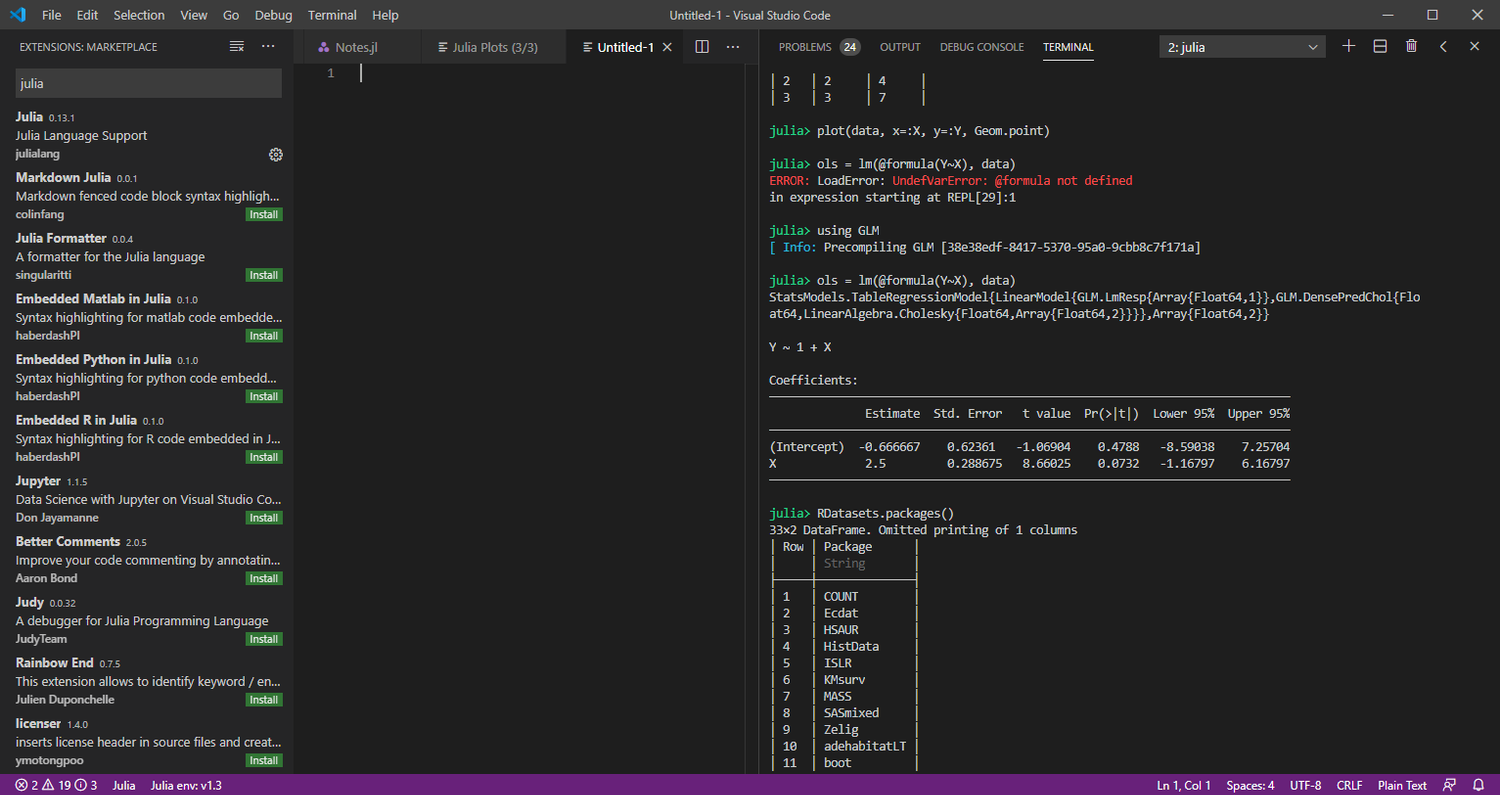
Task: Change indentation via 'Spaces: 4'
Action: (1250, 785)
